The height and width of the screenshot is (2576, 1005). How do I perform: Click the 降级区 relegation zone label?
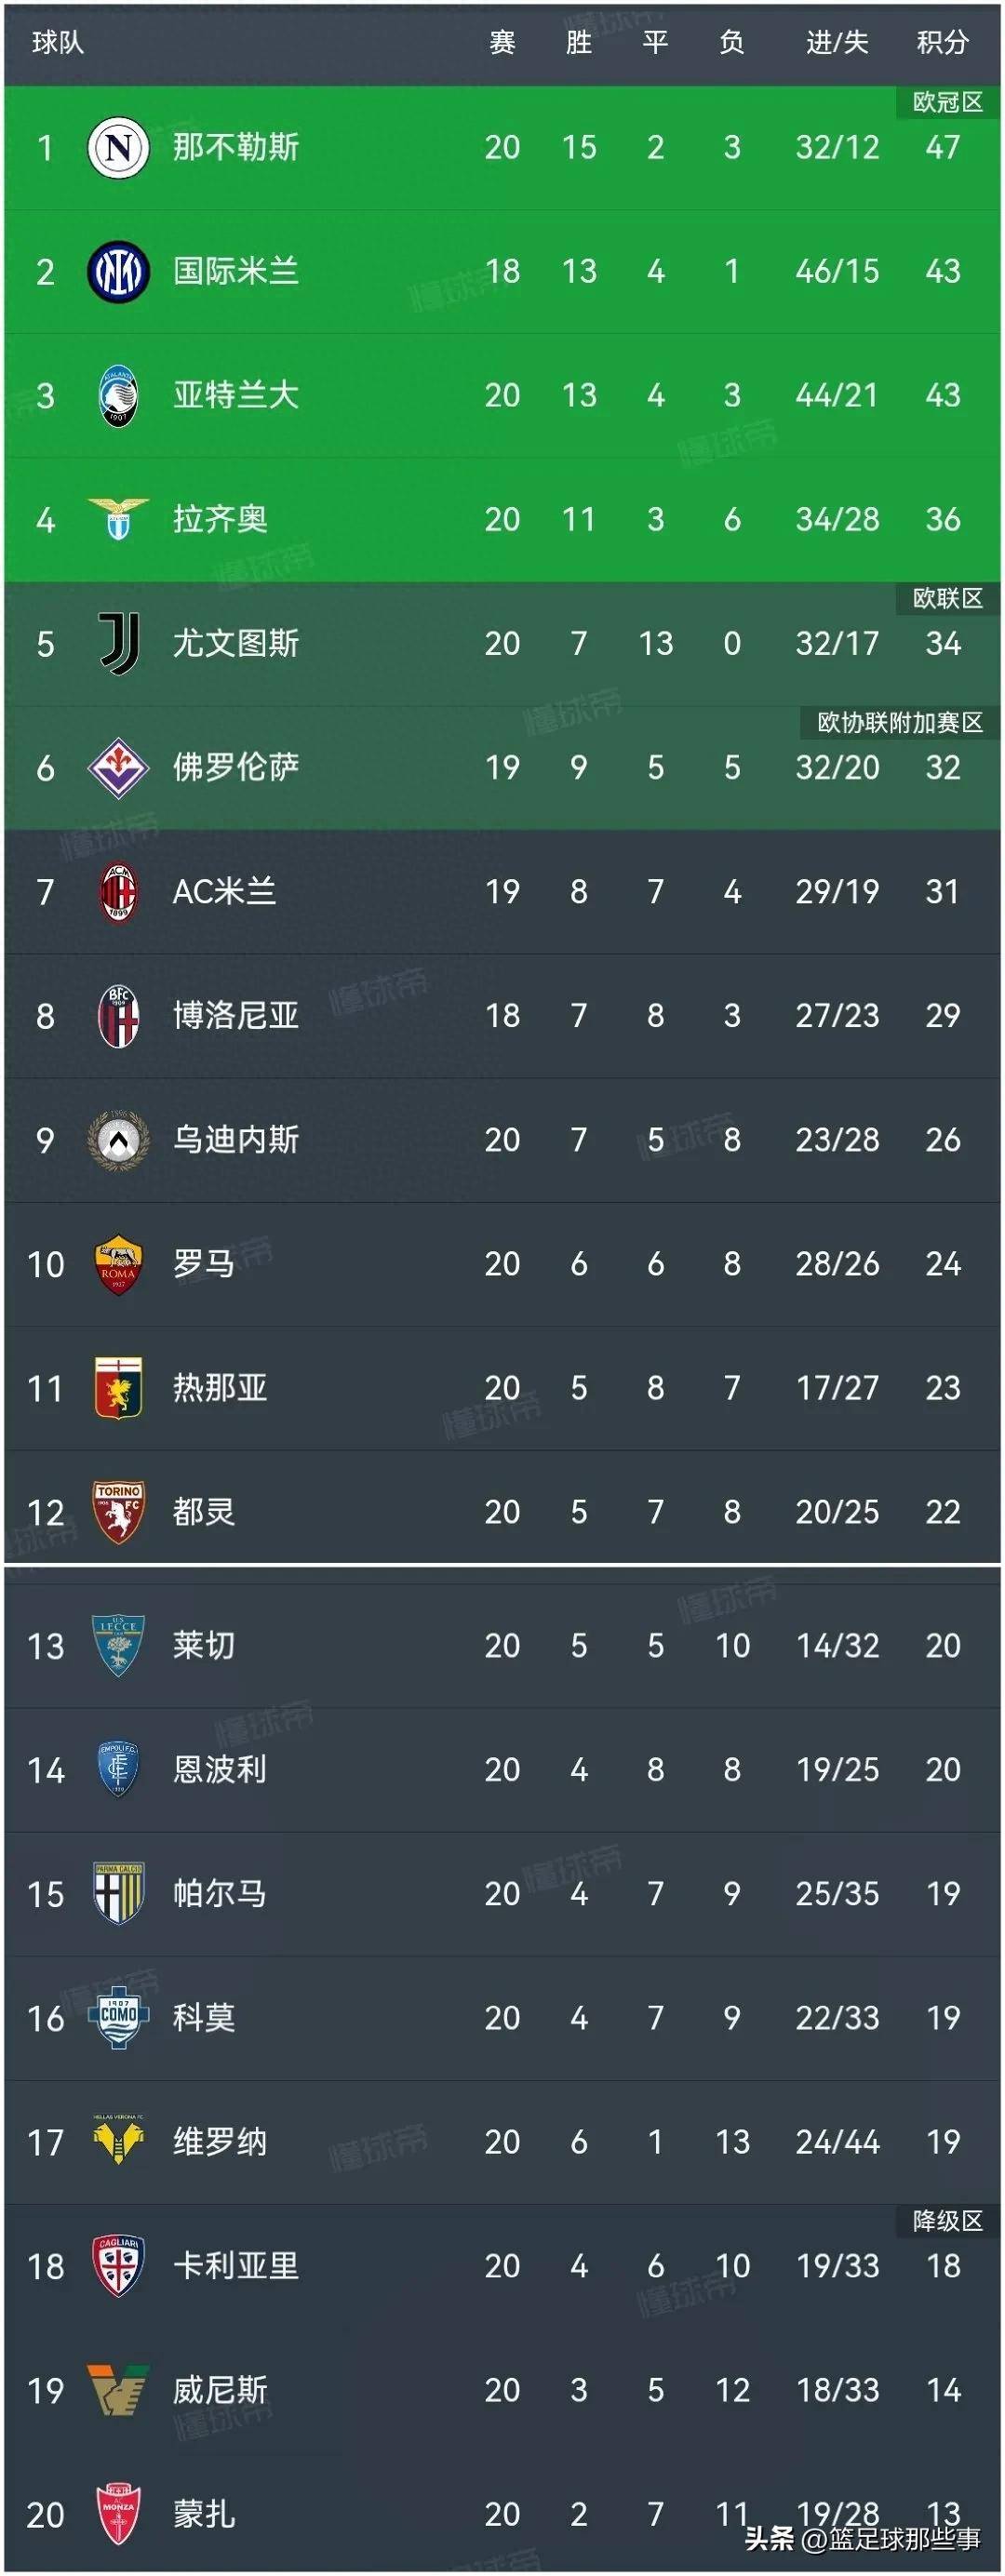(x=947, y=2220)
